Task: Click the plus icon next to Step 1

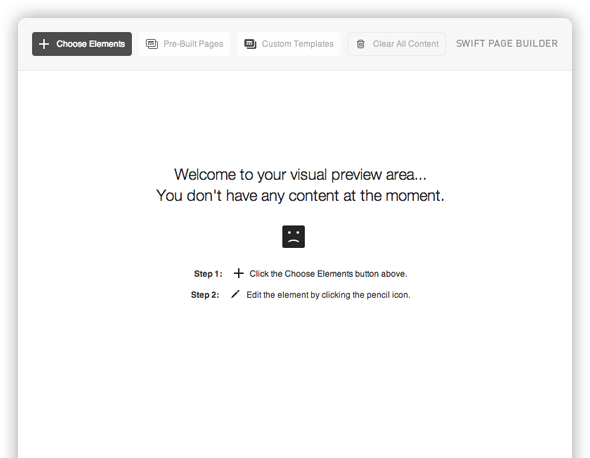Action: [239, 273]
